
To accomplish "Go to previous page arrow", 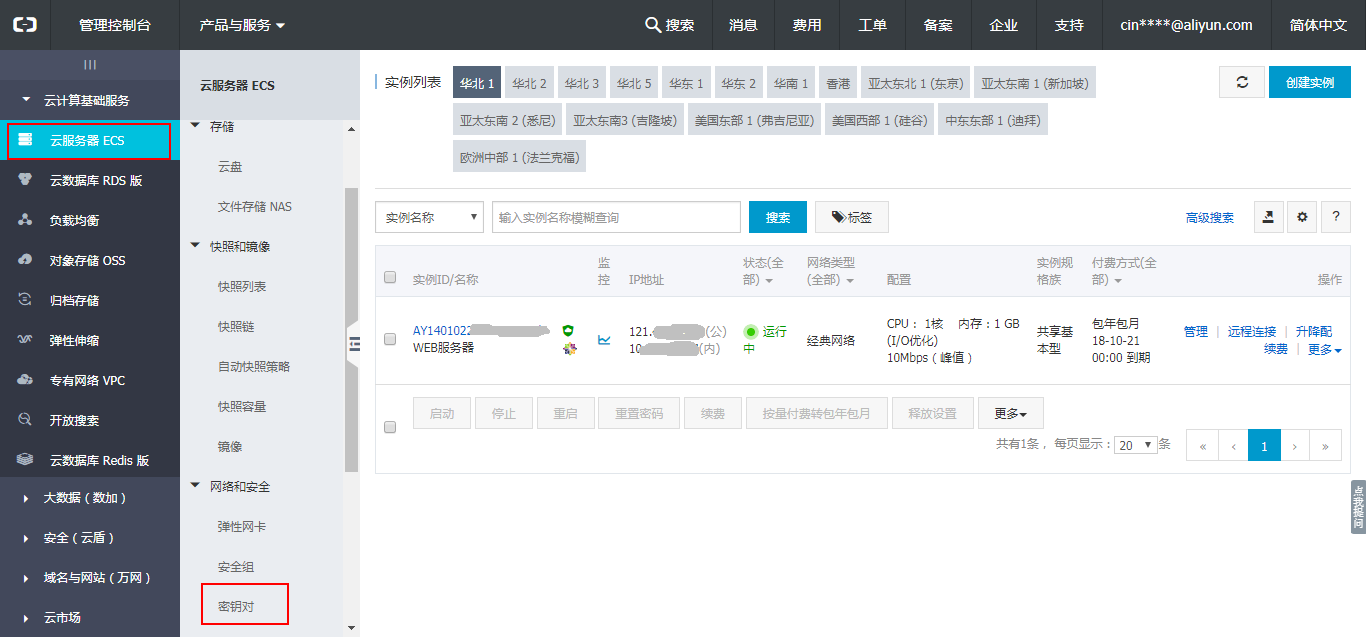I will 1233,445.
